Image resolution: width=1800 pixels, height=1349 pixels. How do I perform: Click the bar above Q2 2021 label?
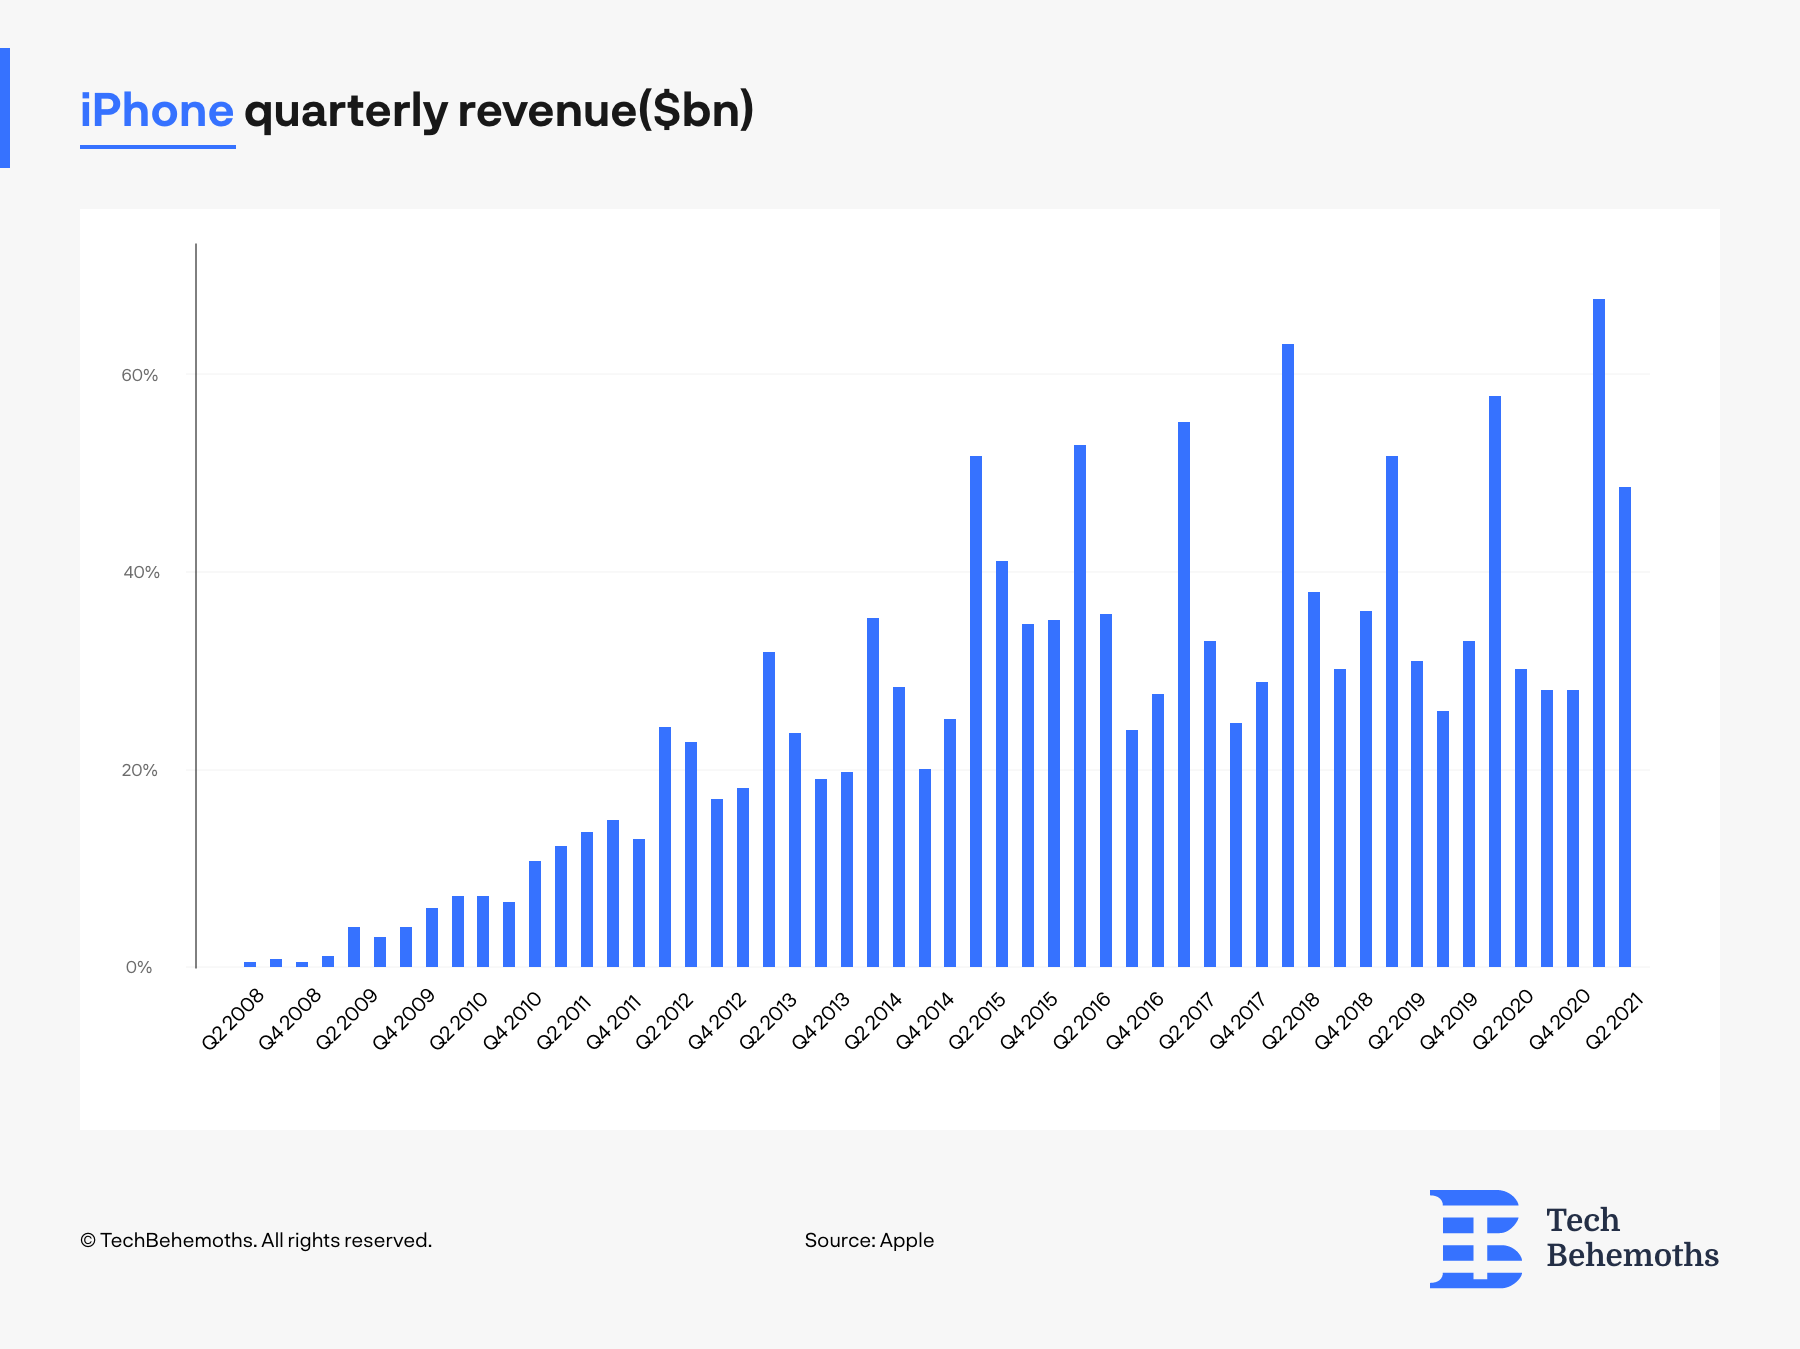pos(1625,727)
